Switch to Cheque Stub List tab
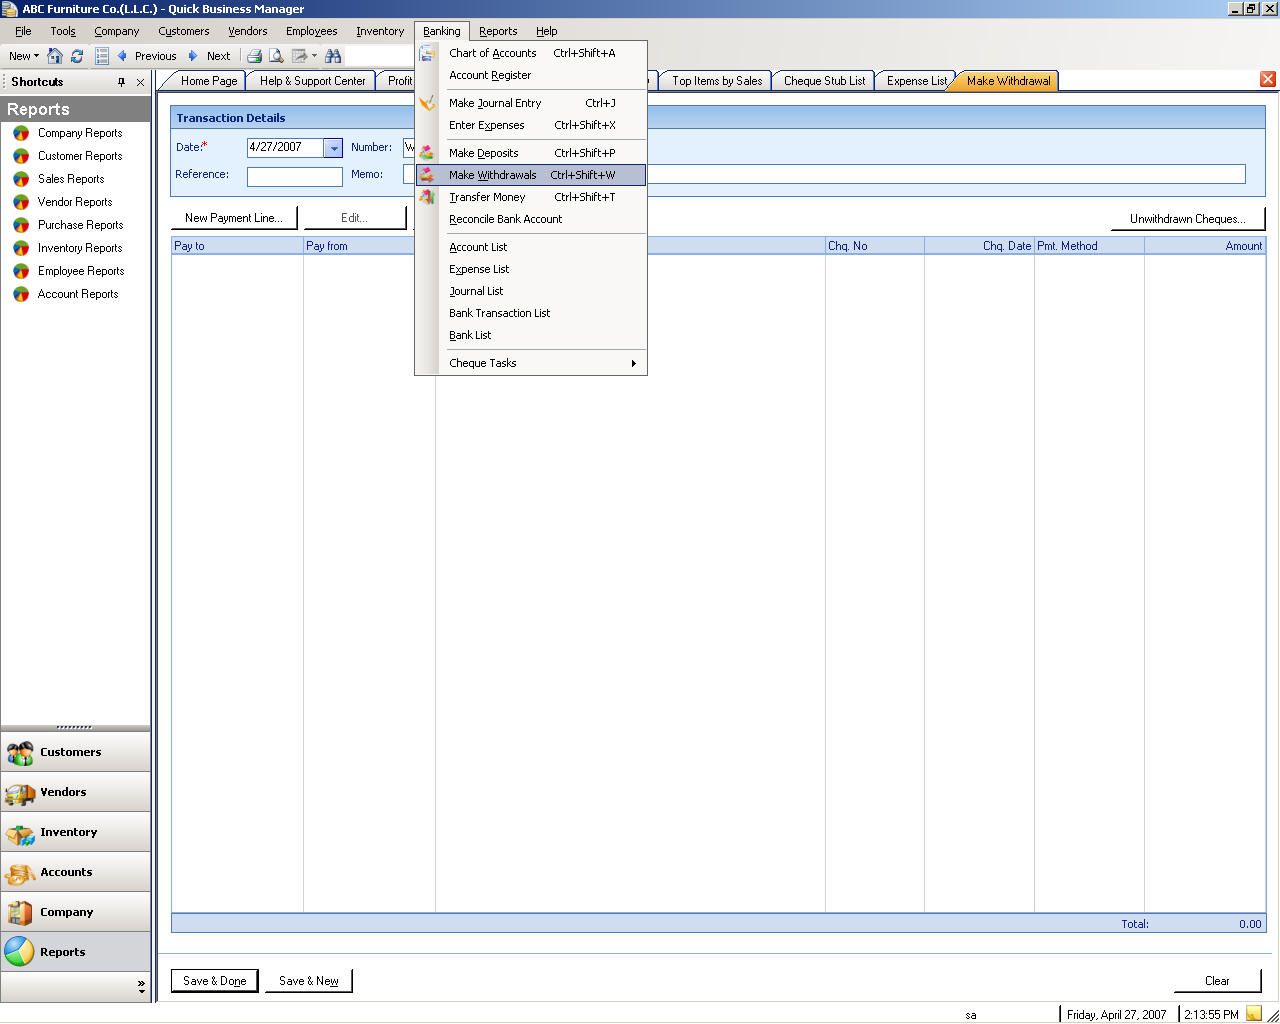The image size is (1280, 1024). click(824, 81)
